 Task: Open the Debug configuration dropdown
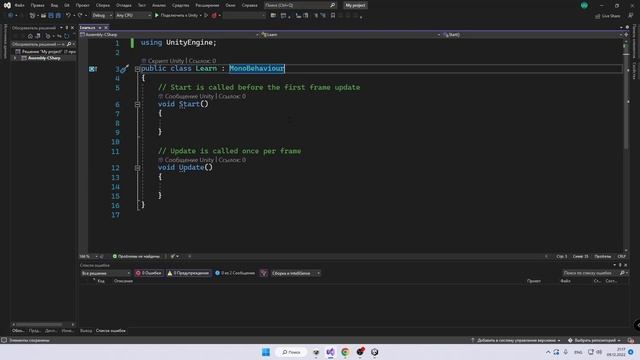102,16
